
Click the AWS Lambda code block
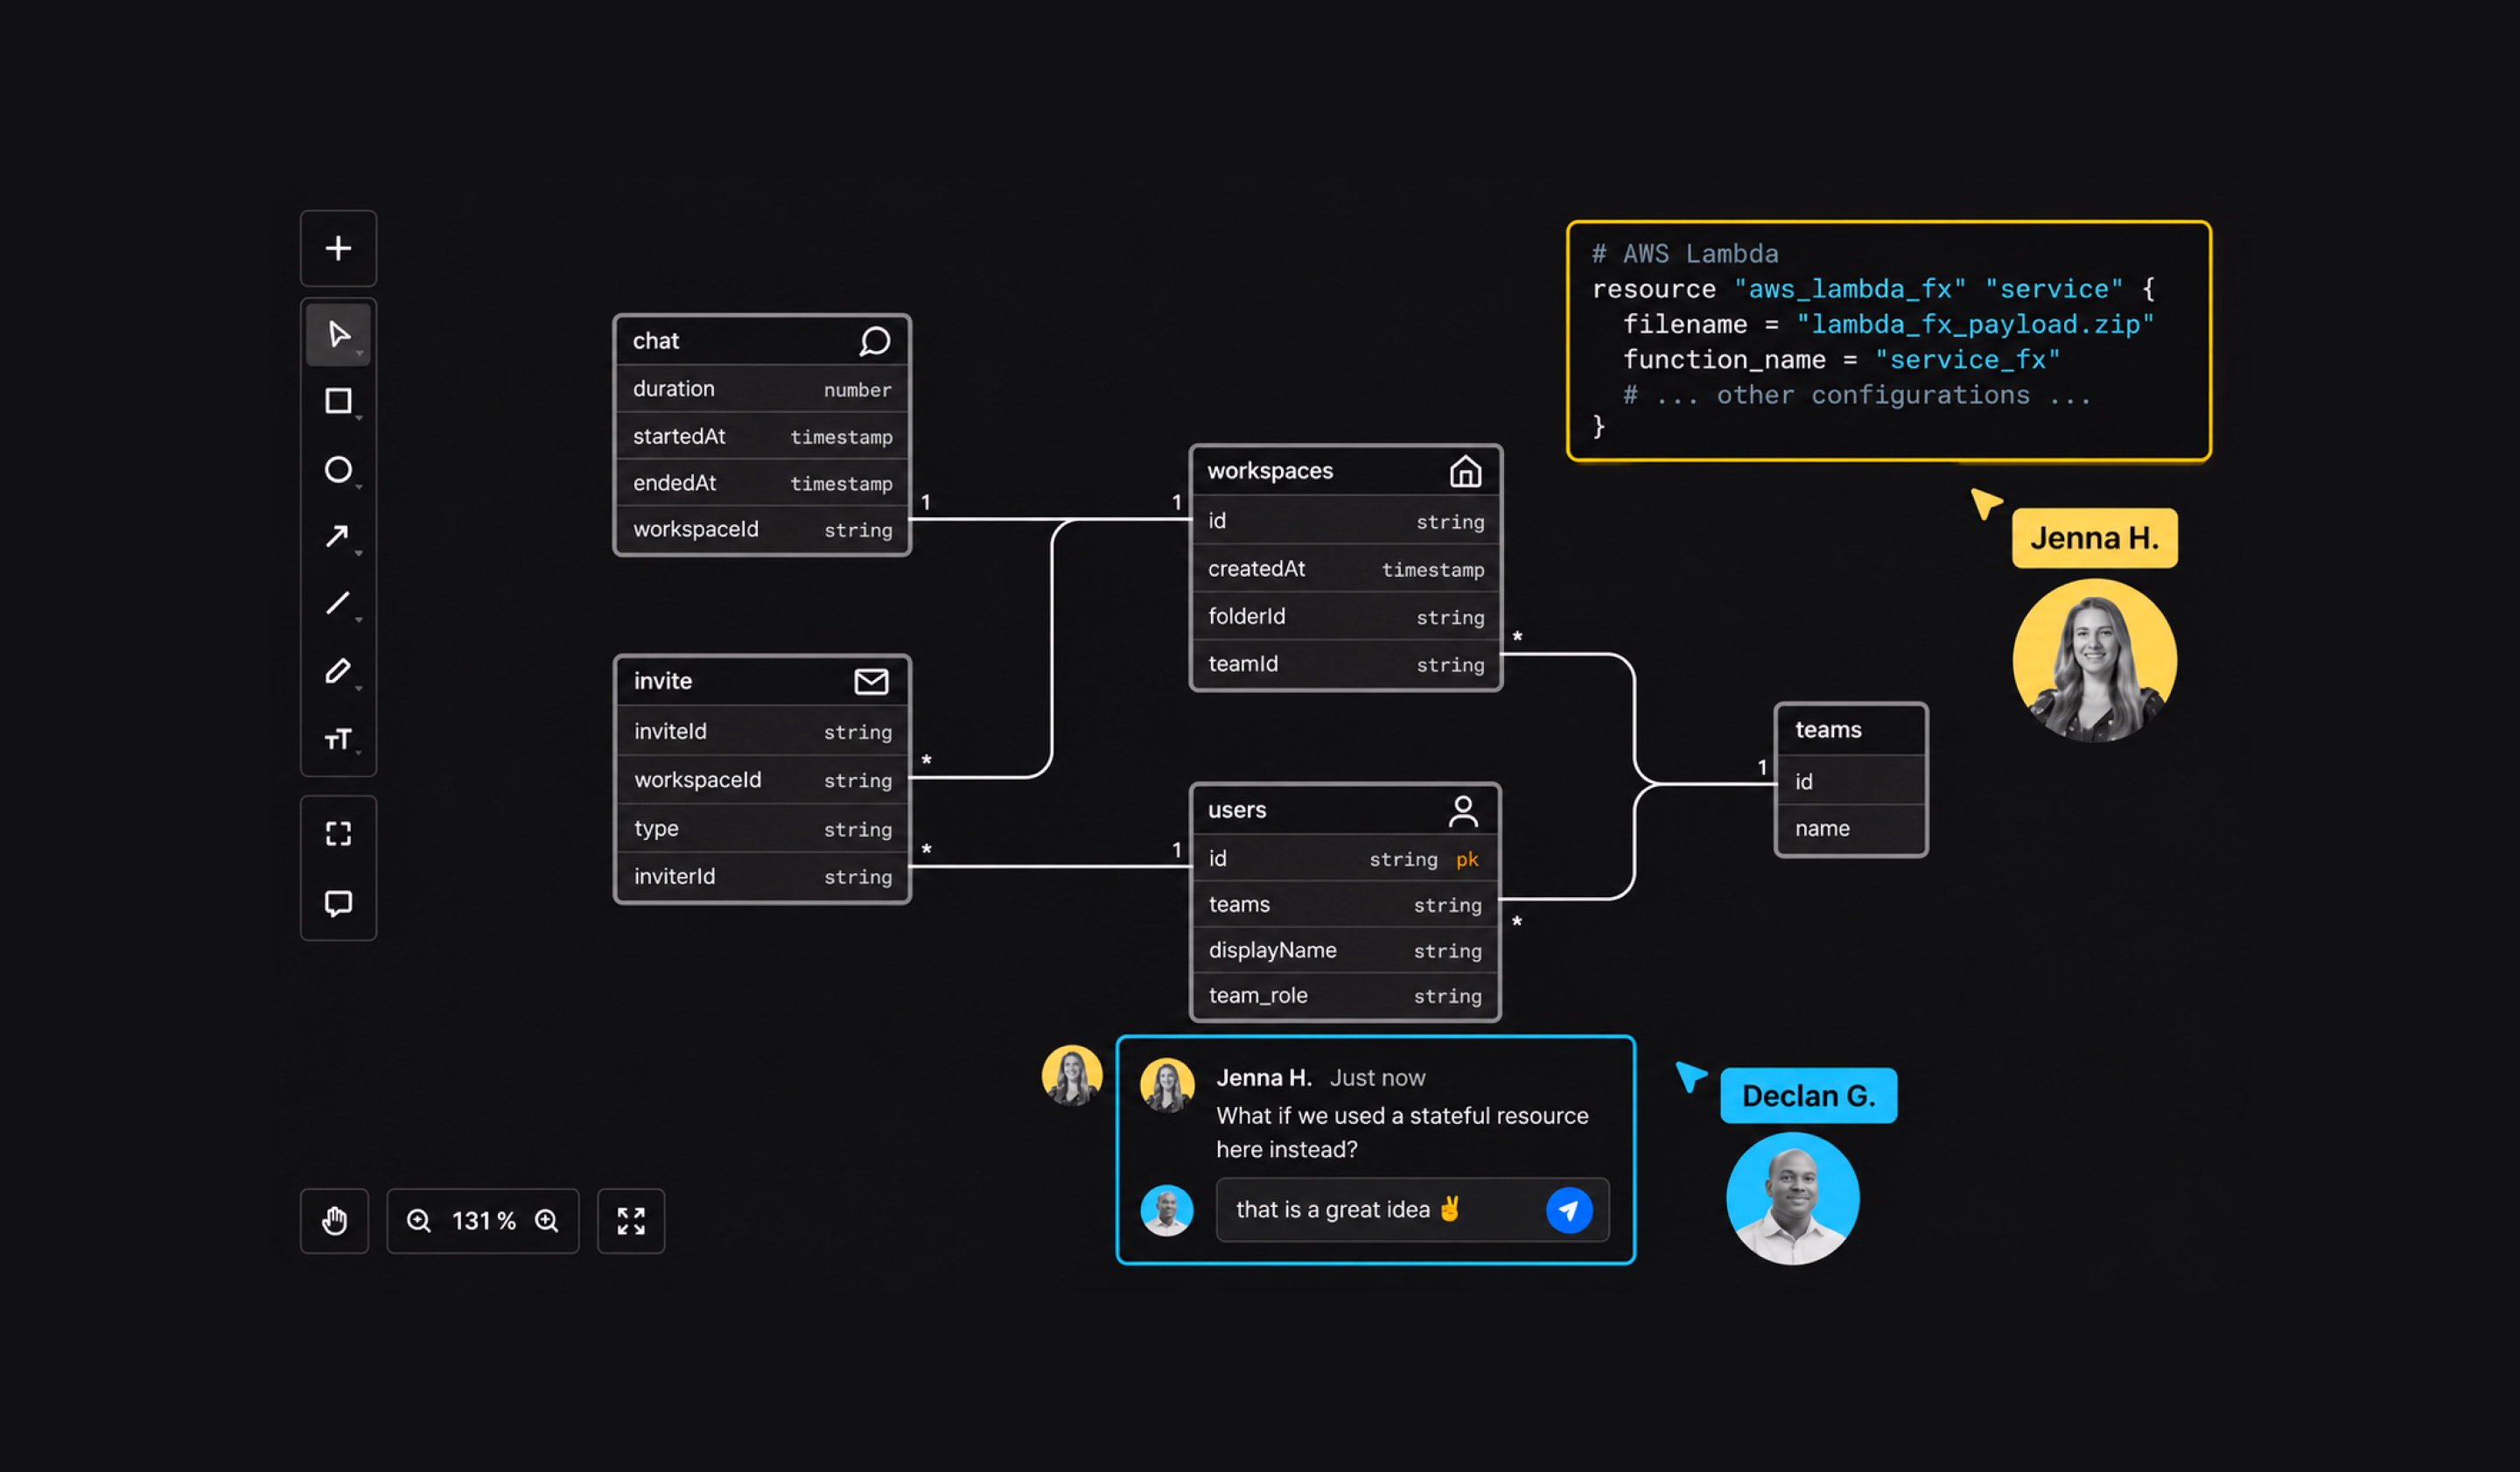(x=1888, y=341)
